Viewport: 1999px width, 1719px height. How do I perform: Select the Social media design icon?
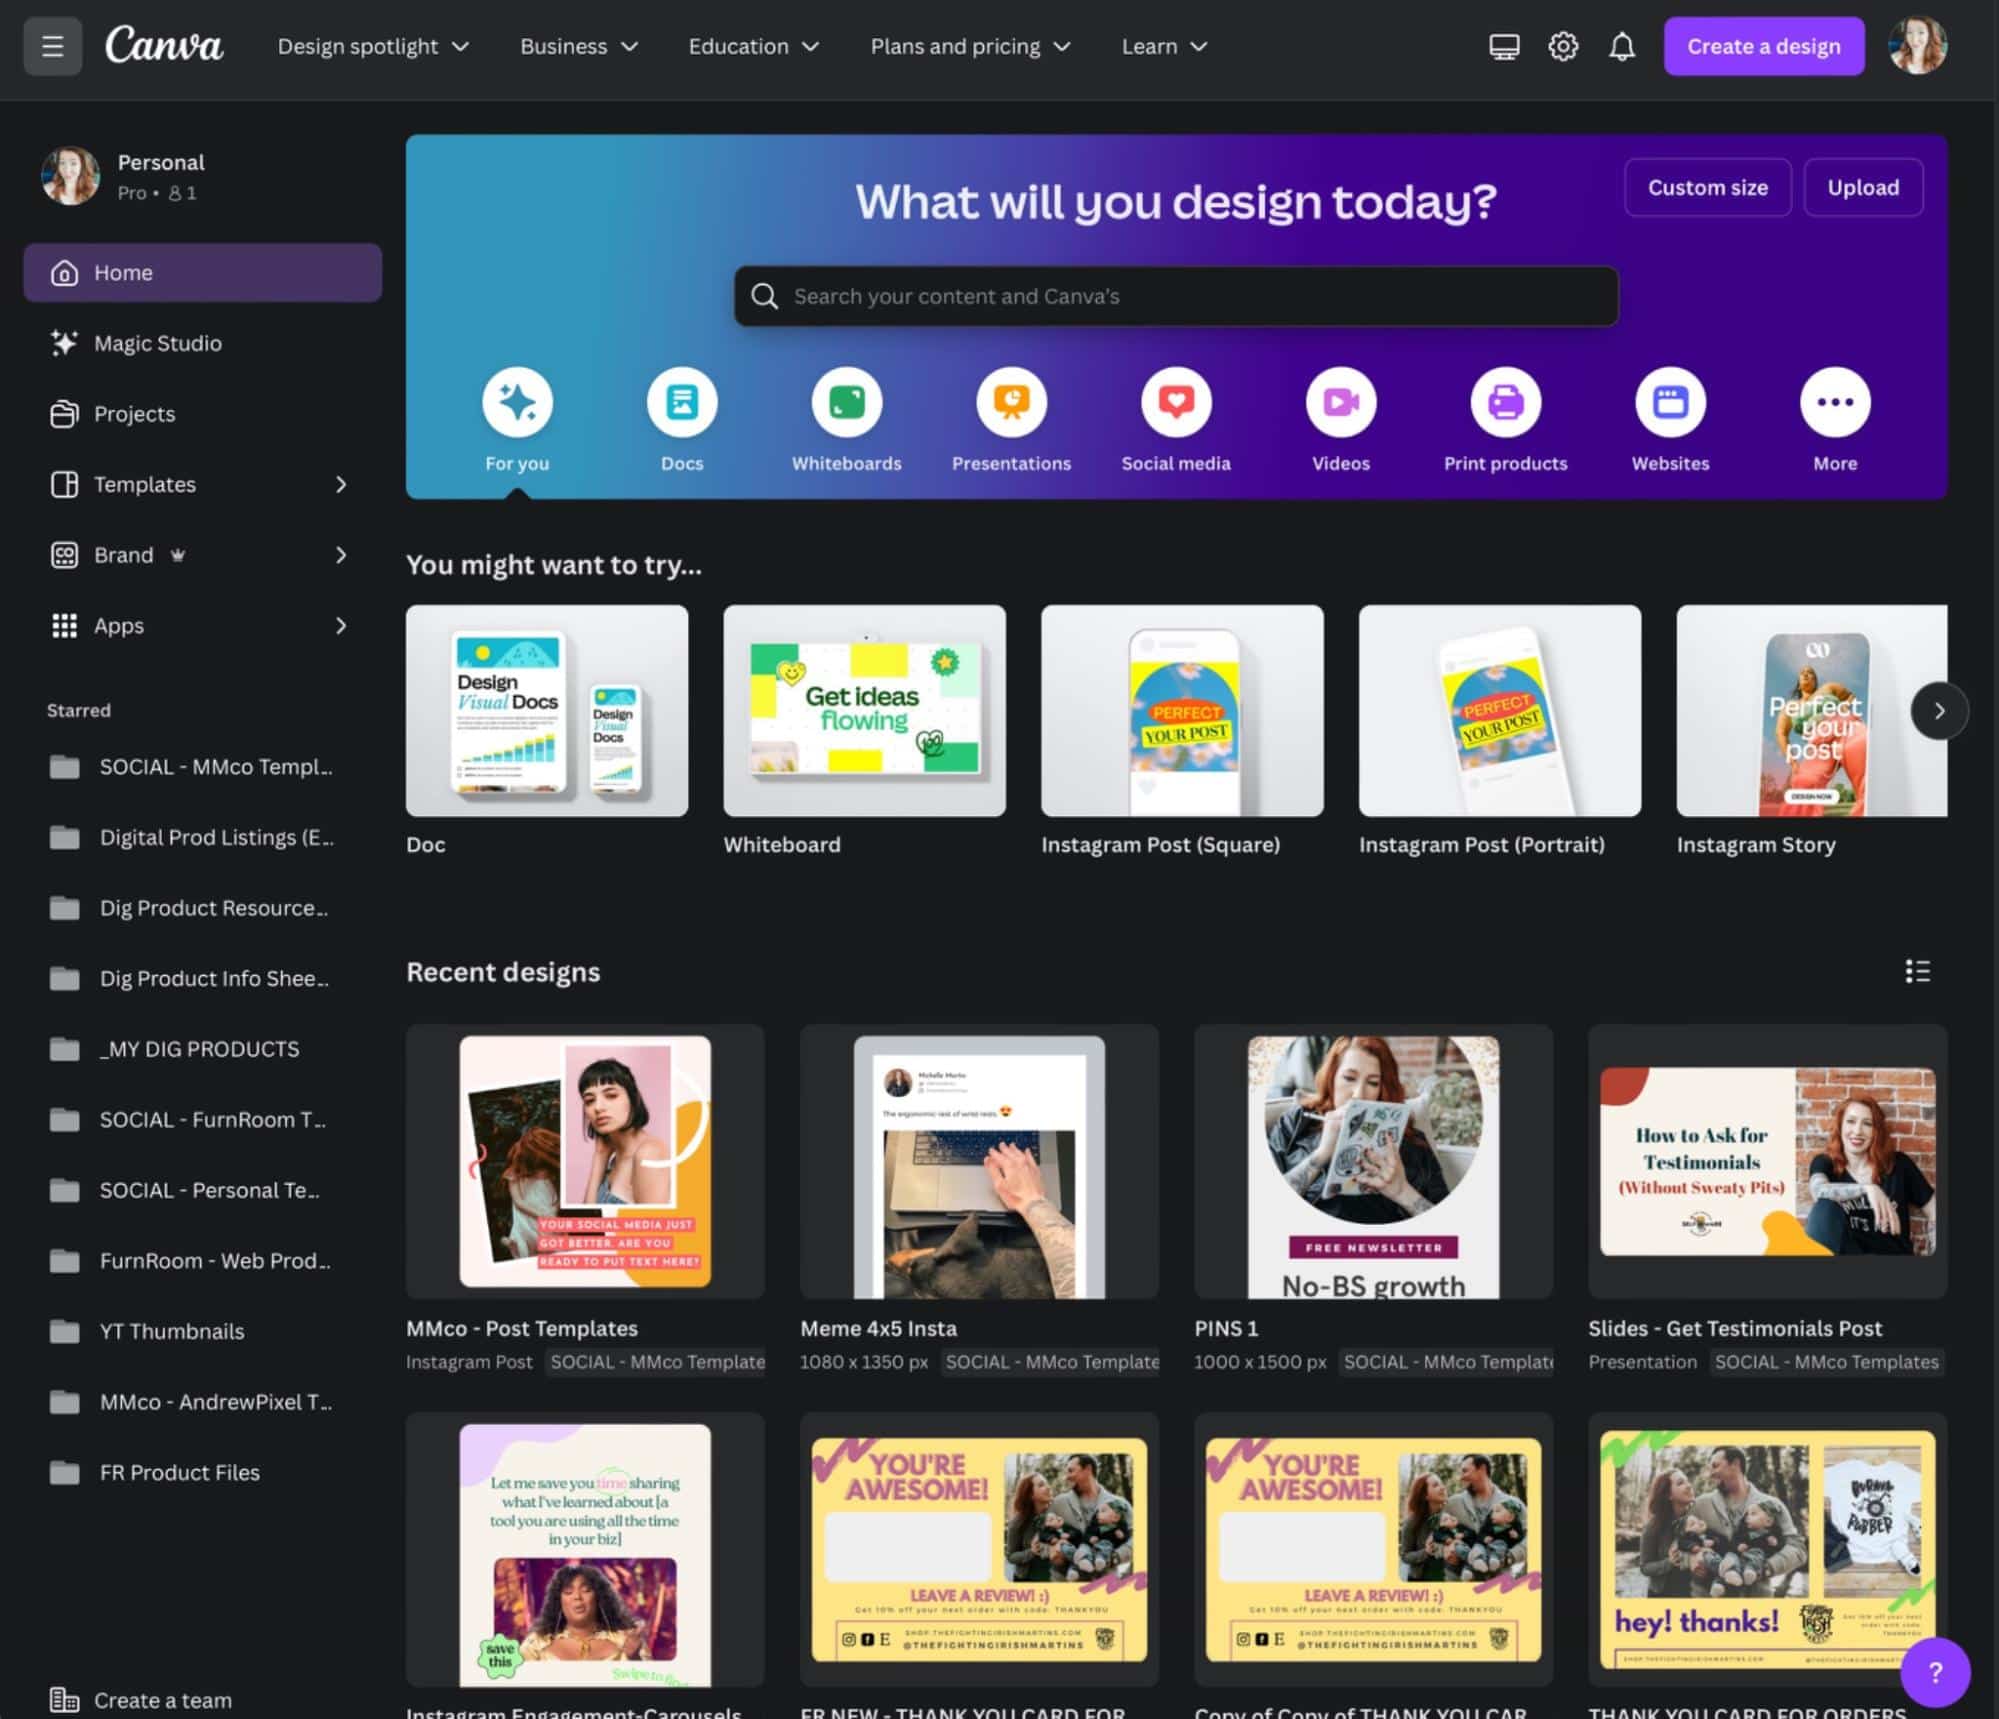click(1175, 402)
